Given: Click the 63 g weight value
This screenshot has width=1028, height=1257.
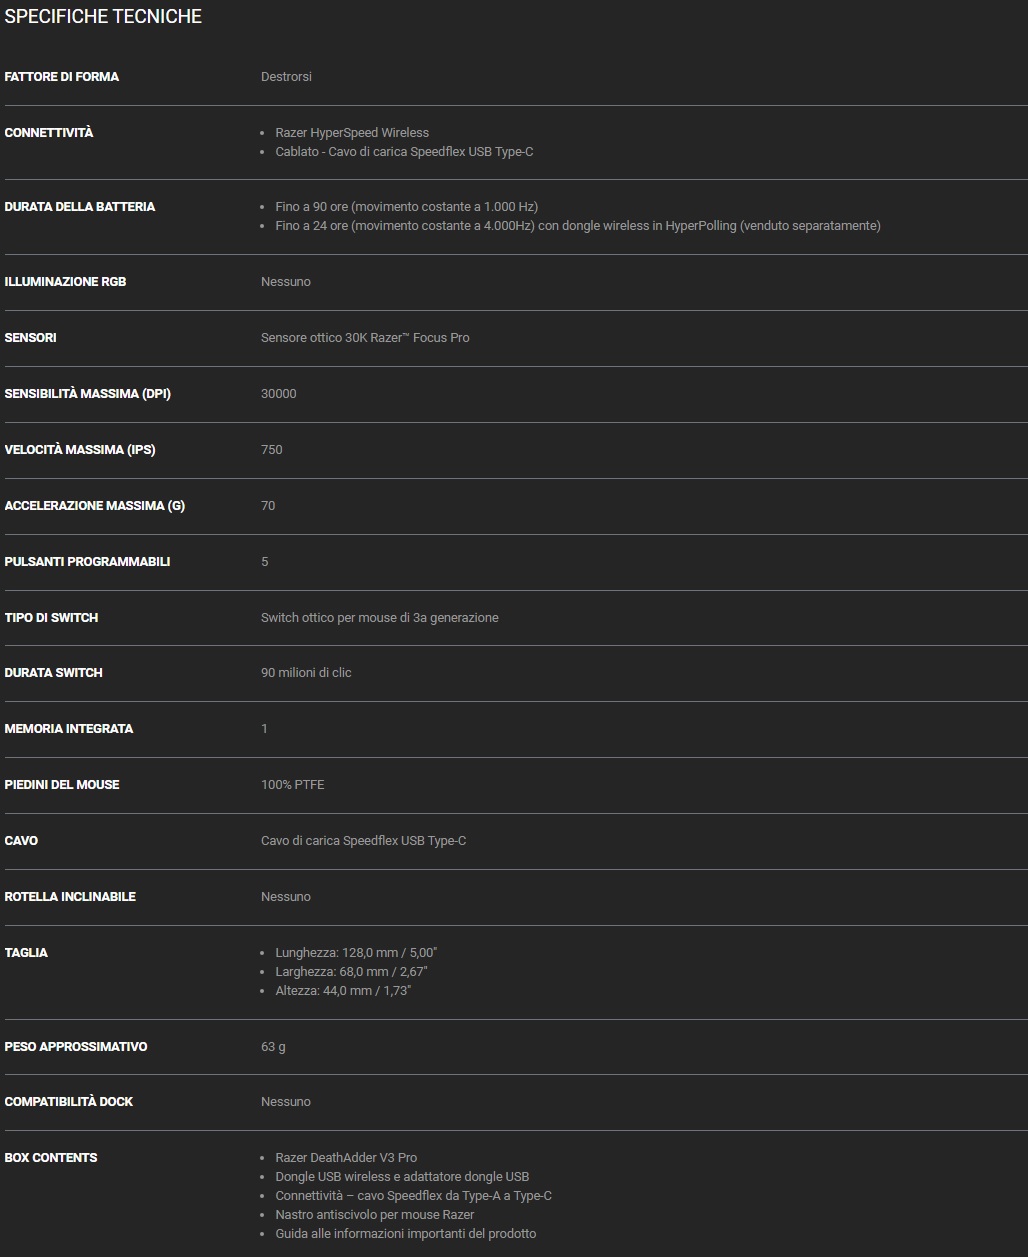Looking at the screenshot, I should (x=273, y=1047).
